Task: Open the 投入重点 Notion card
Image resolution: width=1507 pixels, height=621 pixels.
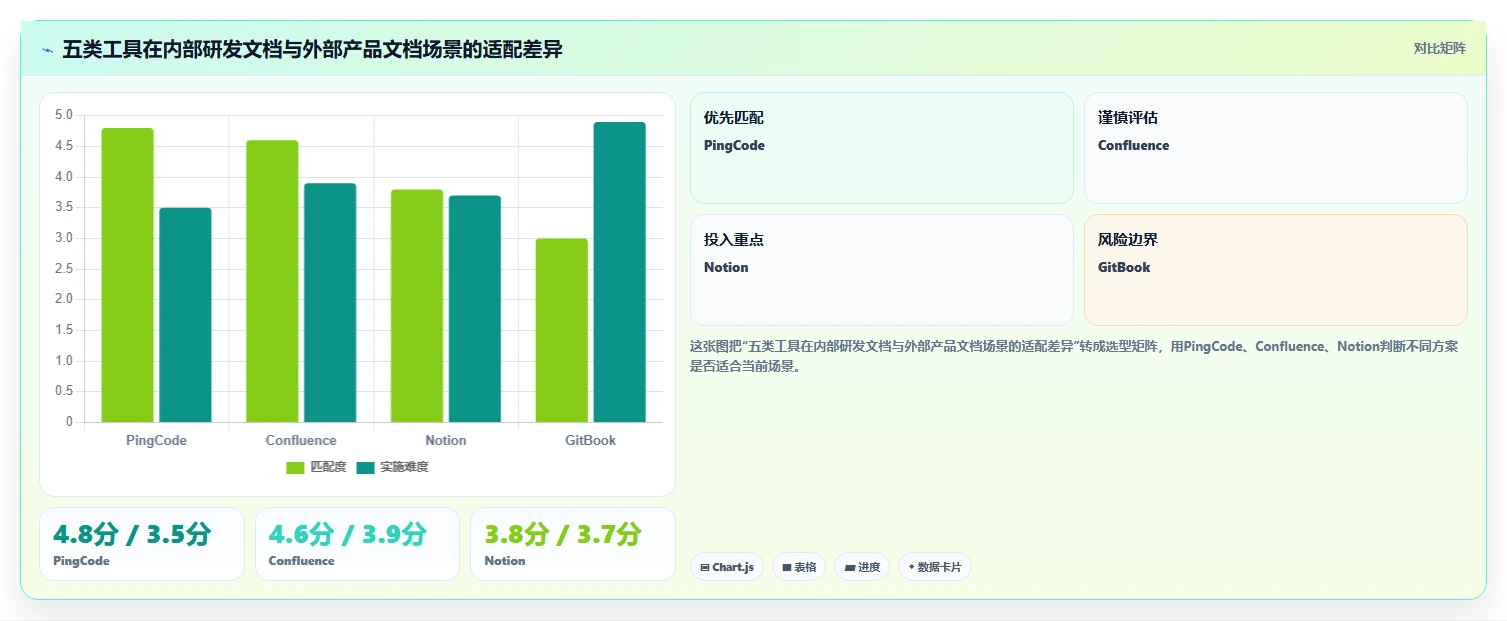Action: (881, 270)
